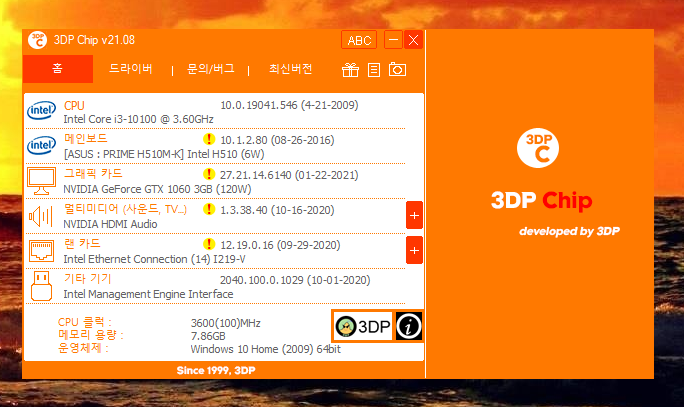This screenshot has height=407, width=684.
Task: Click the network card icon for 랜 카드
Action: [41, 251]
